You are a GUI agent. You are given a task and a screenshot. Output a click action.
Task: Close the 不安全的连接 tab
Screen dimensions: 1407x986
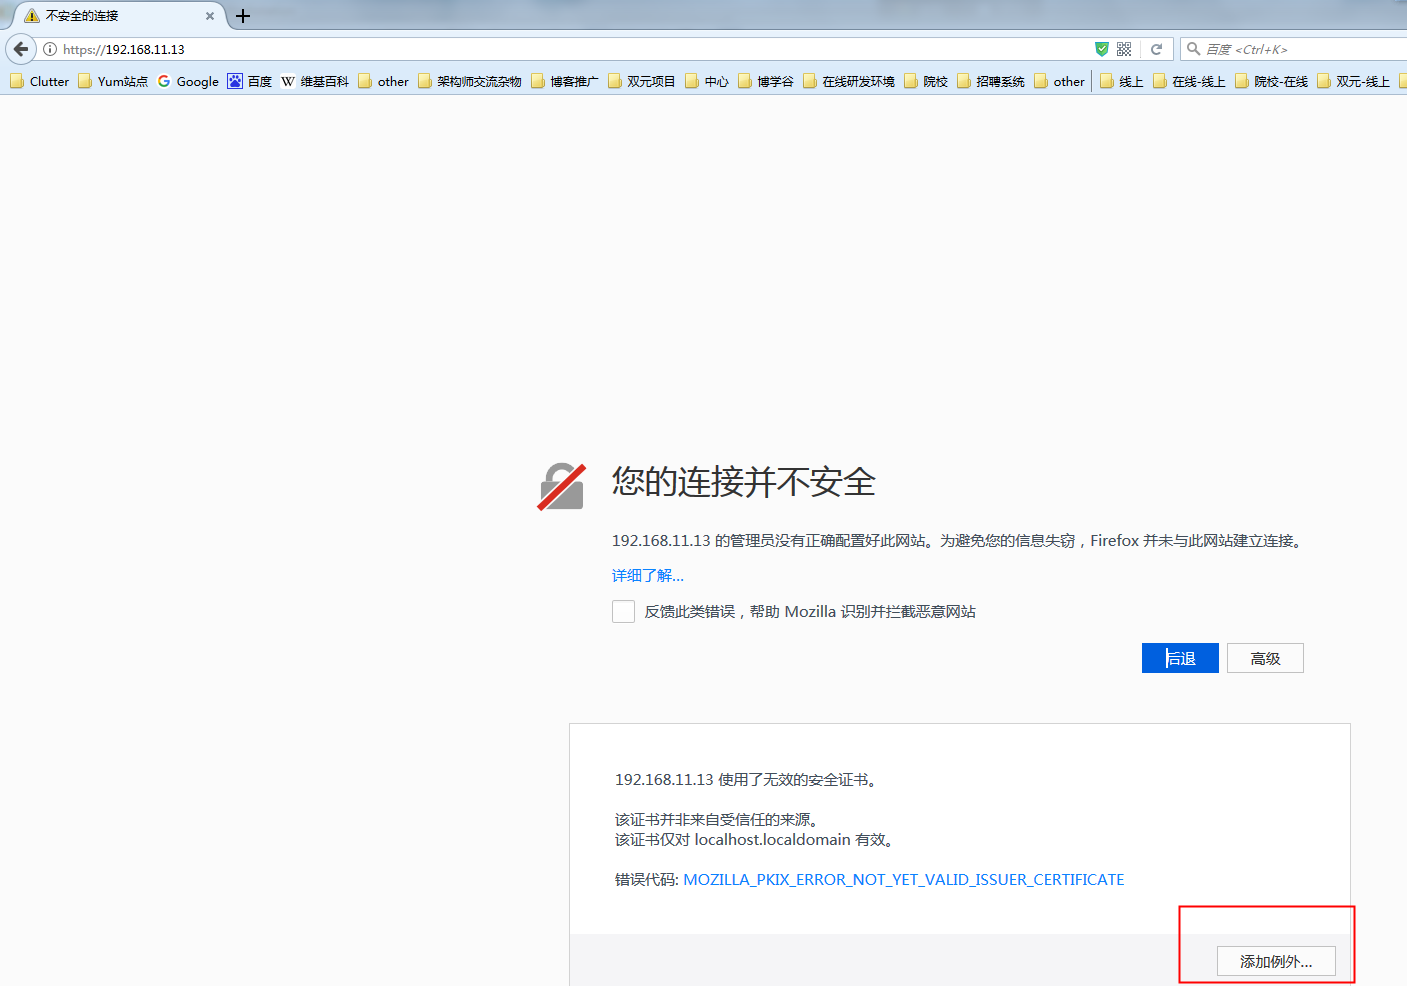click(x=210, y=16)
